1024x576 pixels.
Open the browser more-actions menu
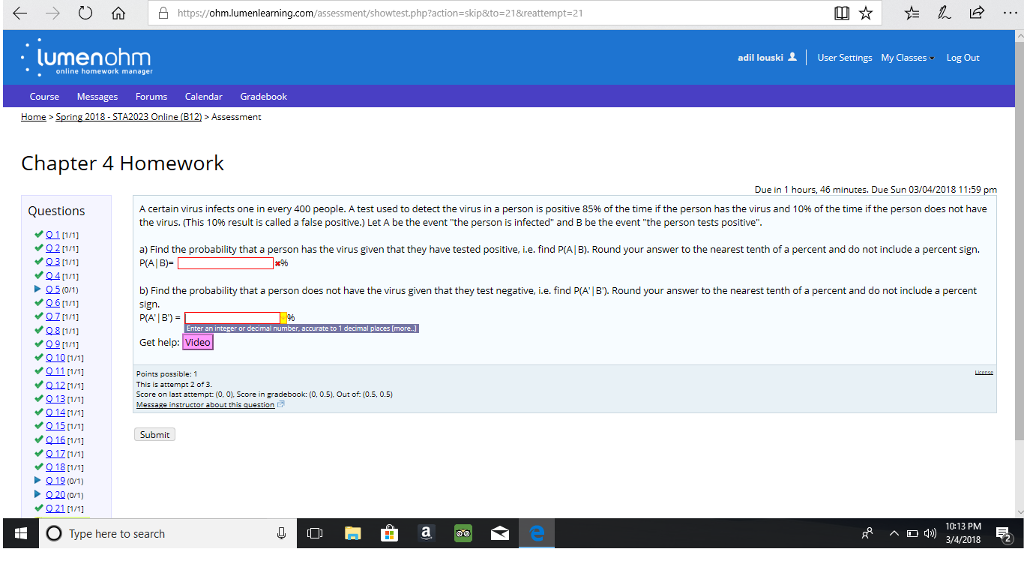(1012, 14)
